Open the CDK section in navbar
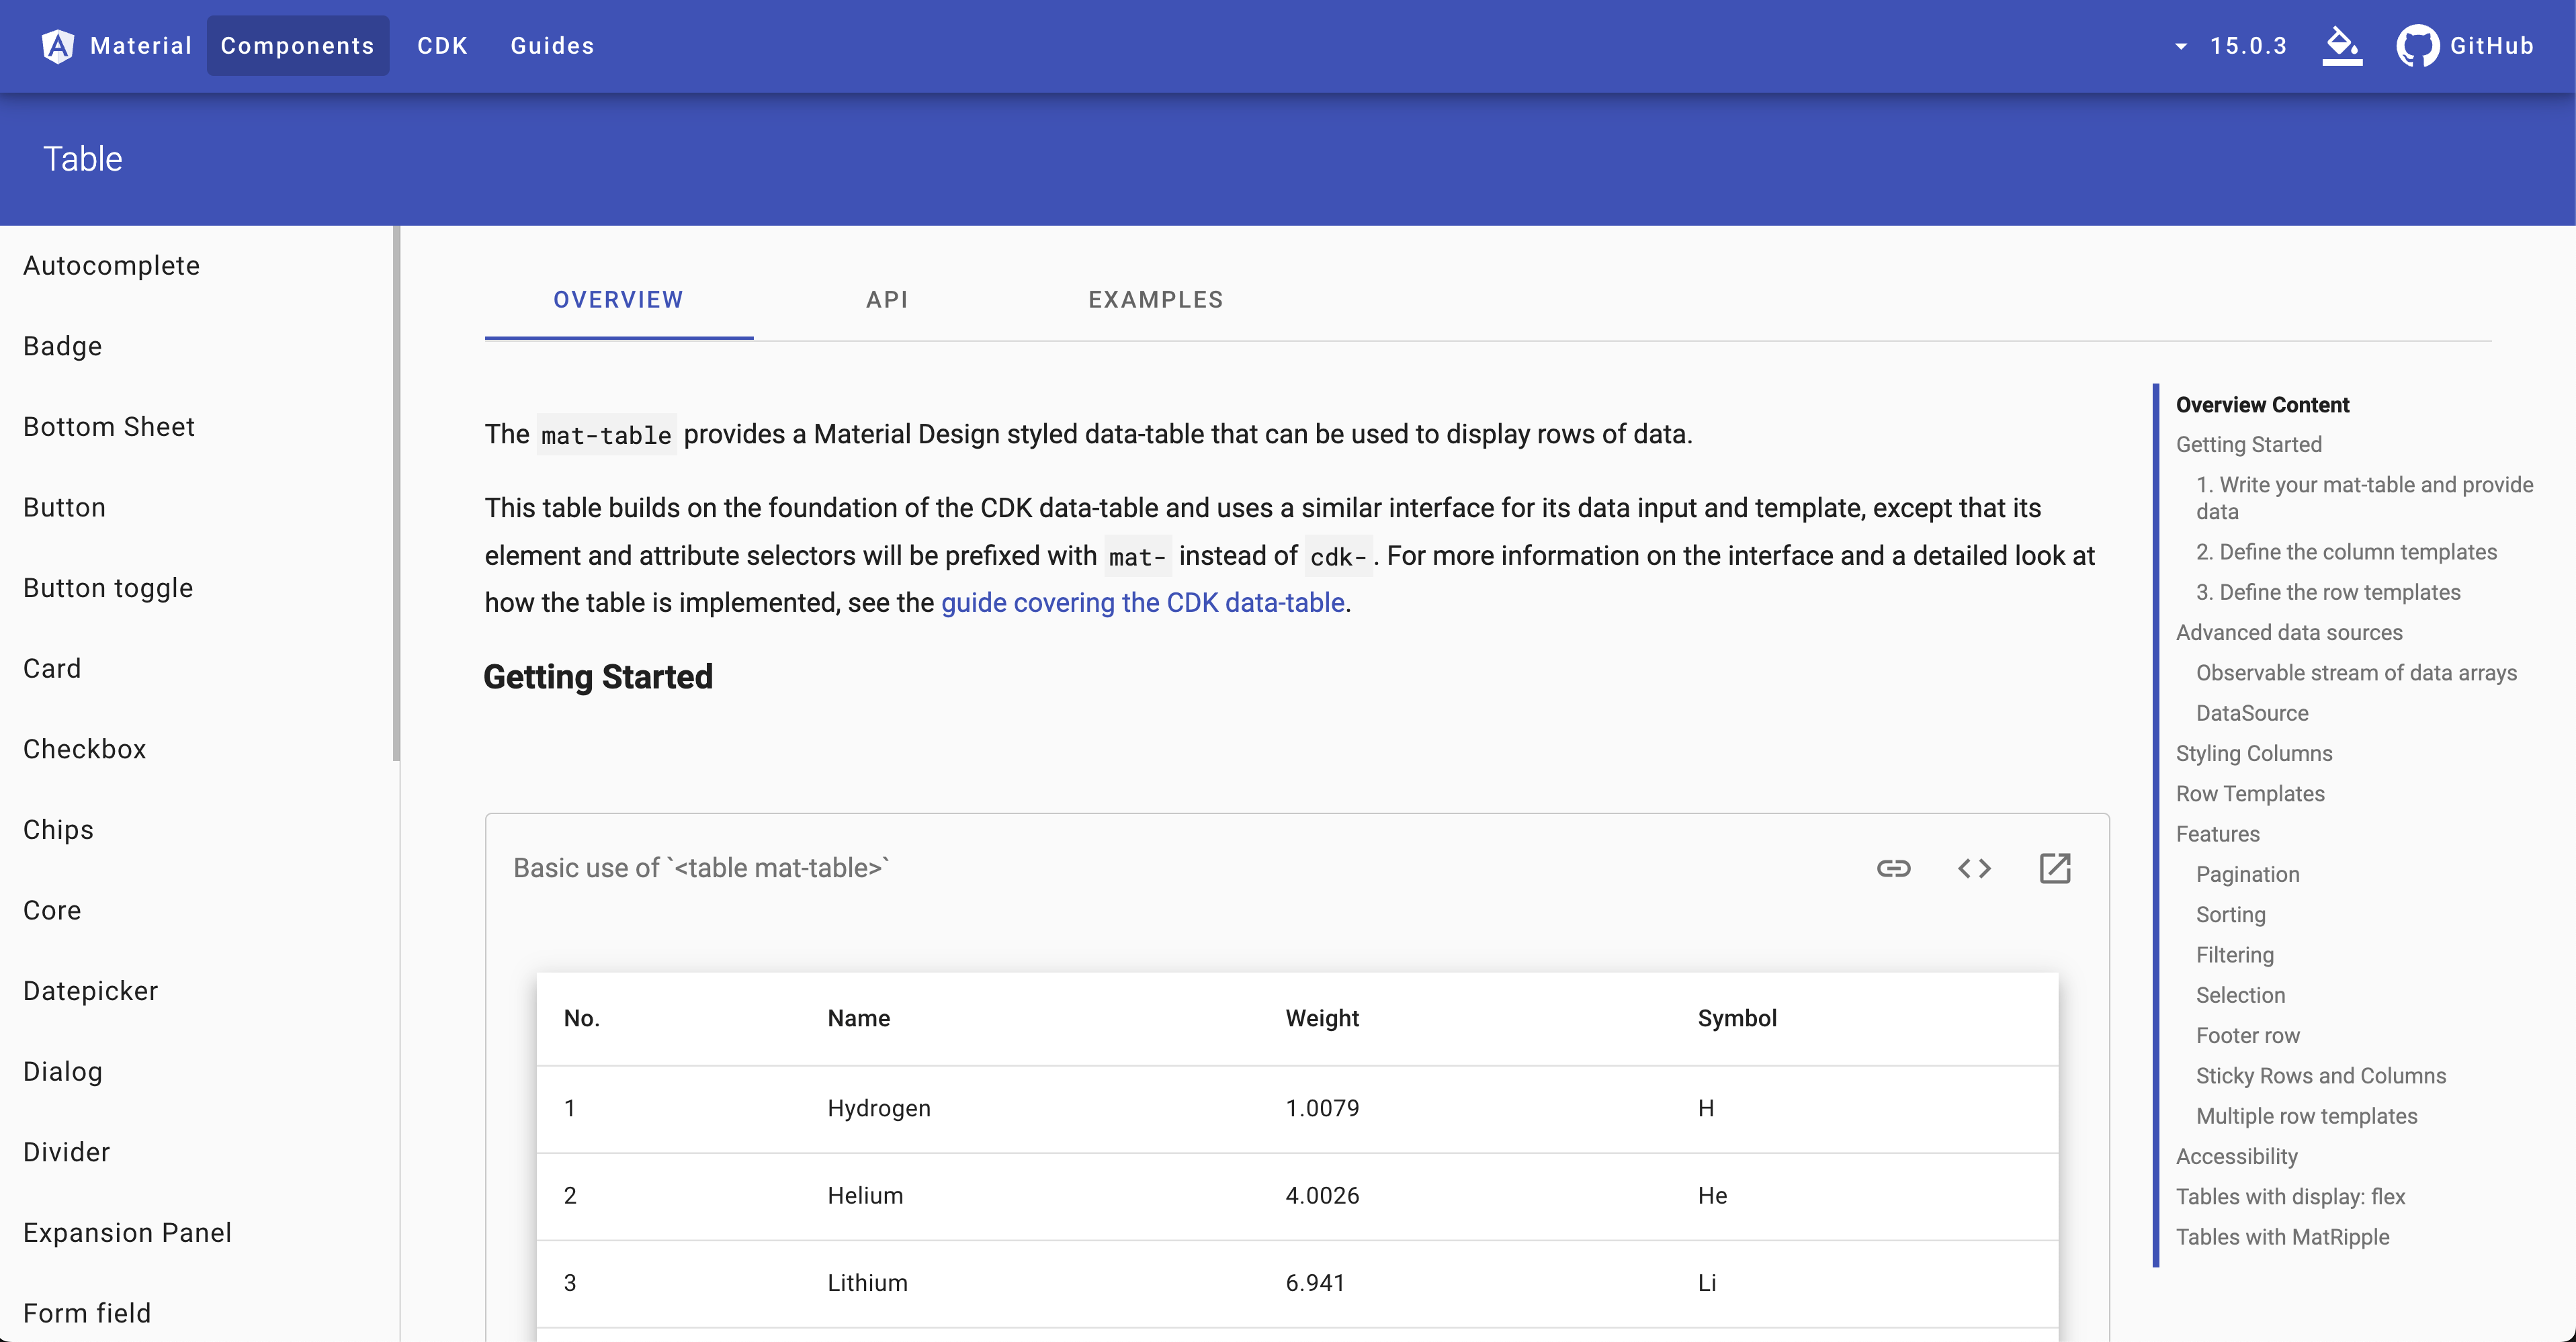The image size is (2576, 1342). 442,46
